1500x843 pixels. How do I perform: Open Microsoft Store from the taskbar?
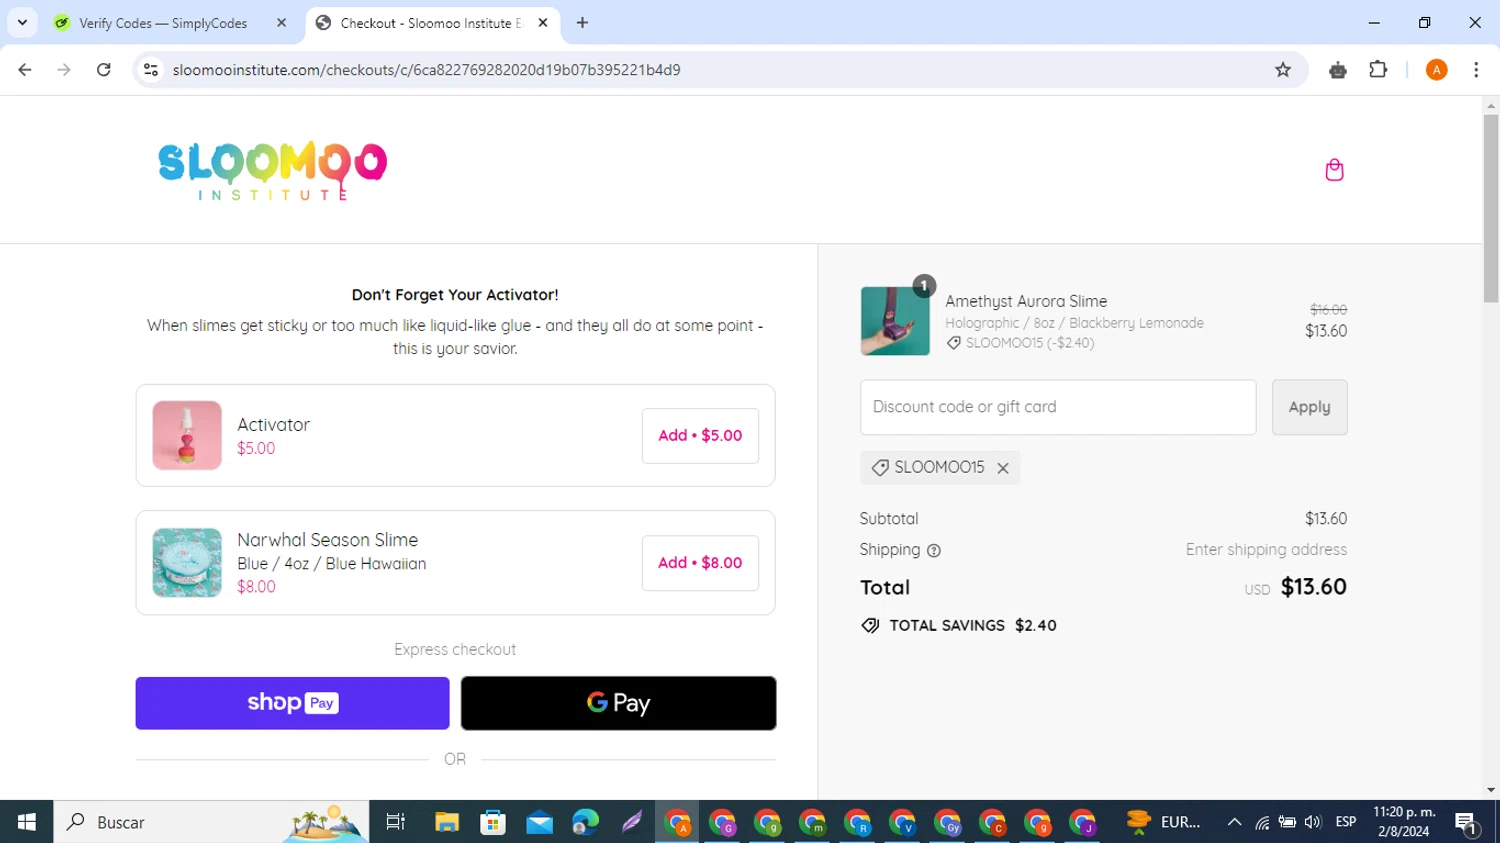(493, 822)
